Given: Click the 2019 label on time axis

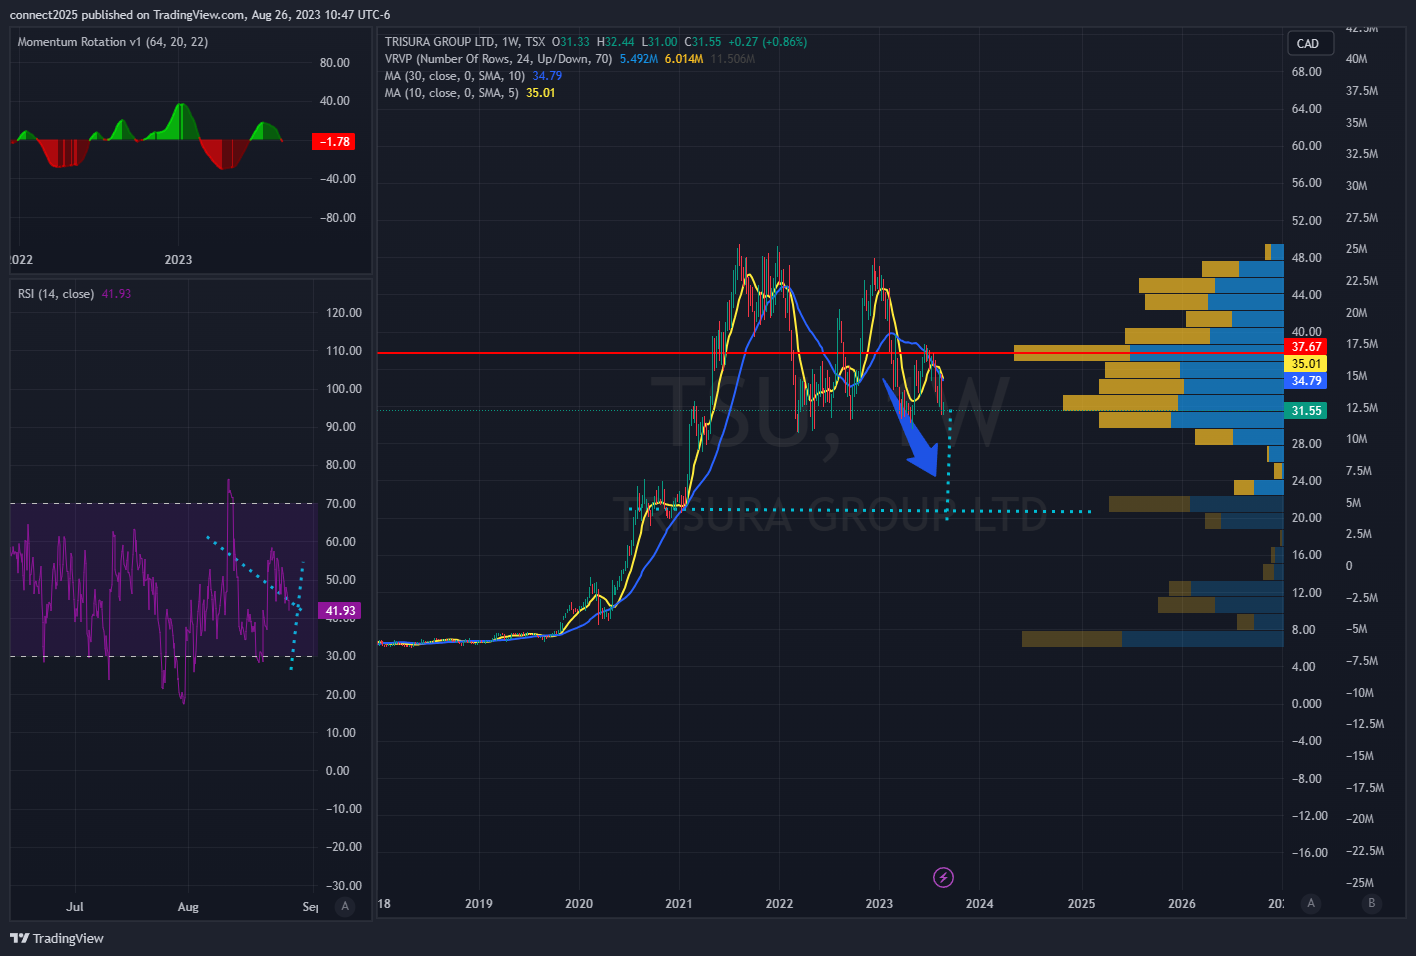Looking at the screenshot, I should click(x=479, y=904).
